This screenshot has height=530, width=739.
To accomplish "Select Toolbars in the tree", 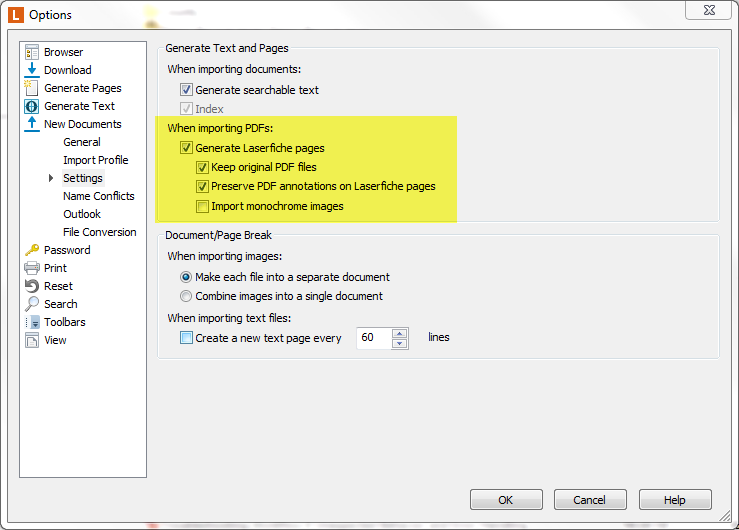I will [65, 322].
